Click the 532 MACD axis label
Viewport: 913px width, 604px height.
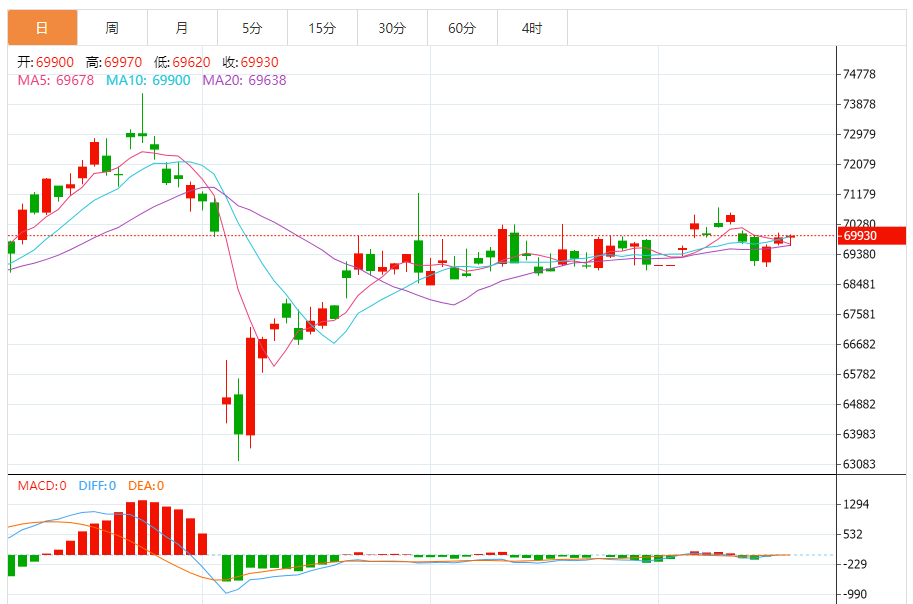coord(853,534)
